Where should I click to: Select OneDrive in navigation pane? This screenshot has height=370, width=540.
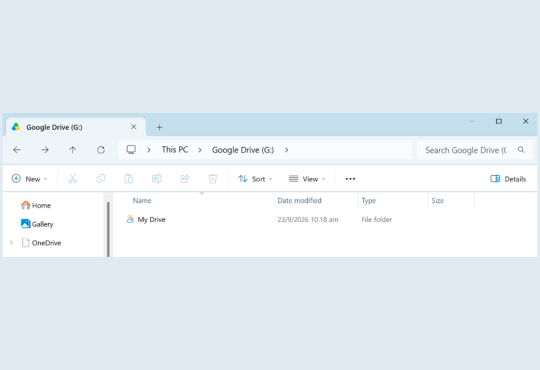(41, 243)
